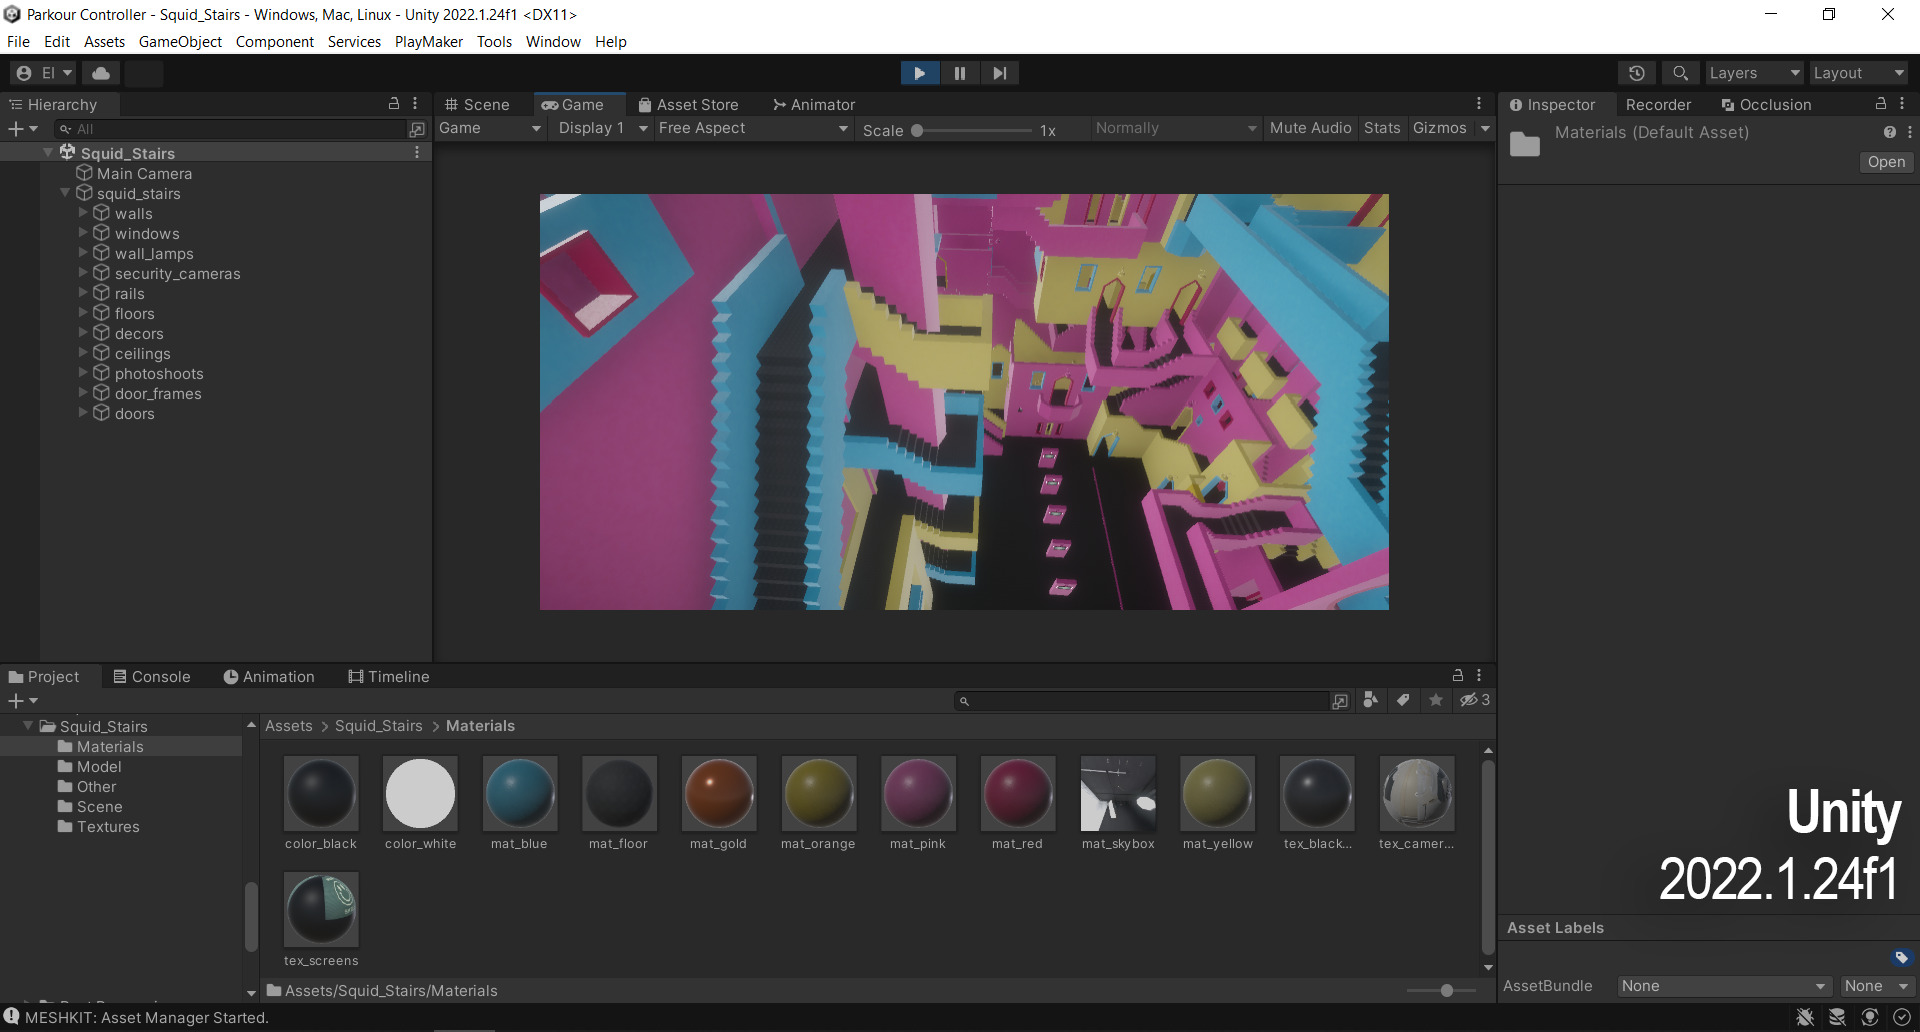Toggle the Inspector lock icon
Screen dimensions: 1920x1032
coord(1881,103)
